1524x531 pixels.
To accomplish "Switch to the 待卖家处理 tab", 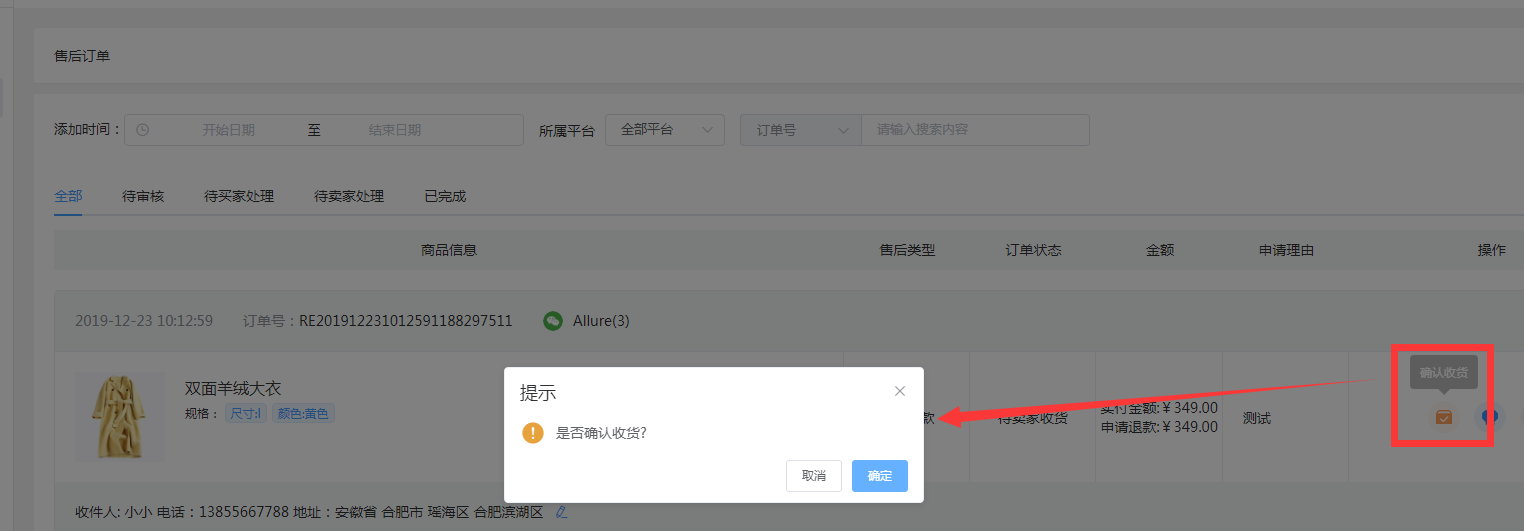I will pyautogui.click(x=349, y=196).
